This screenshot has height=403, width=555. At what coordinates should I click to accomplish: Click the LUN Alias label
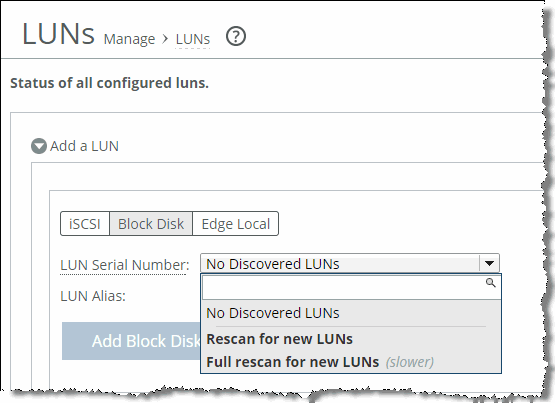point(93,296)
